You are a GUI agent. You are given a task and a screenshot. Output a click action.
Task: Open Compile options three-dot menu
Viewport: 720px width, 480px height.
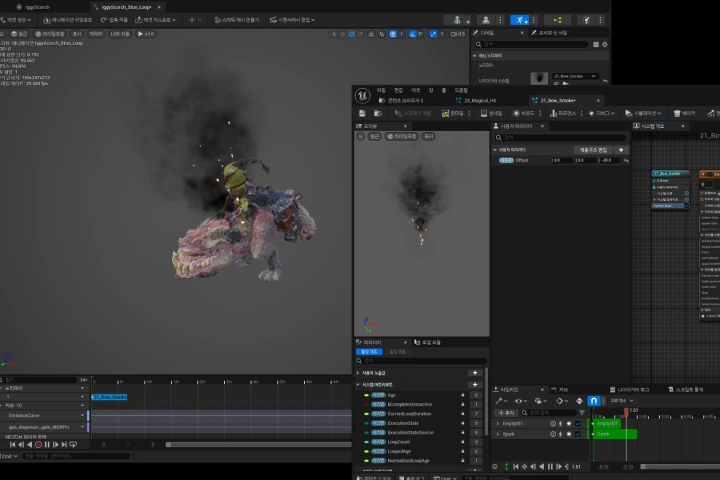469,113
